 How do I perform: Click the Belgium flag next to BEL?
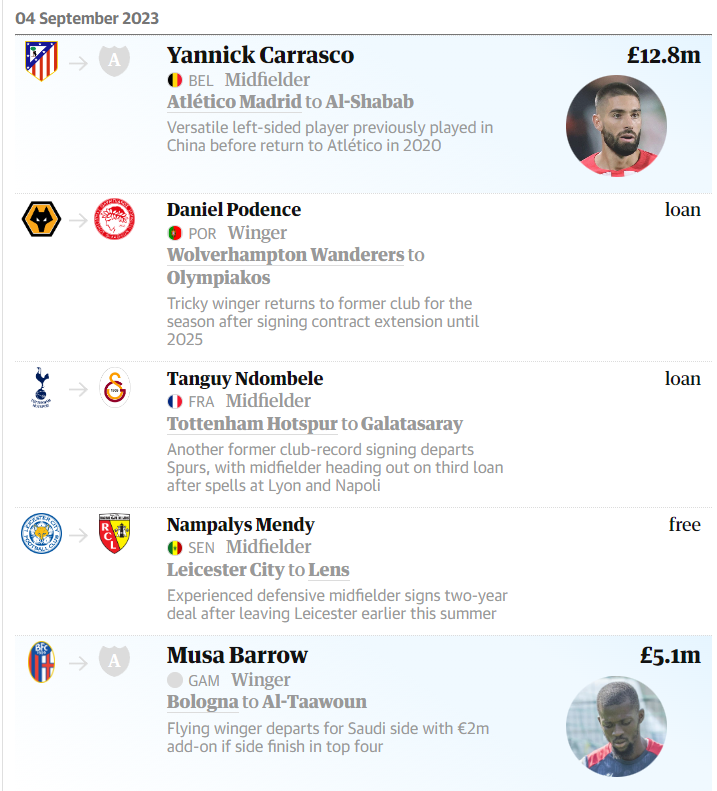pyautogui.click(x=174, y=80)
